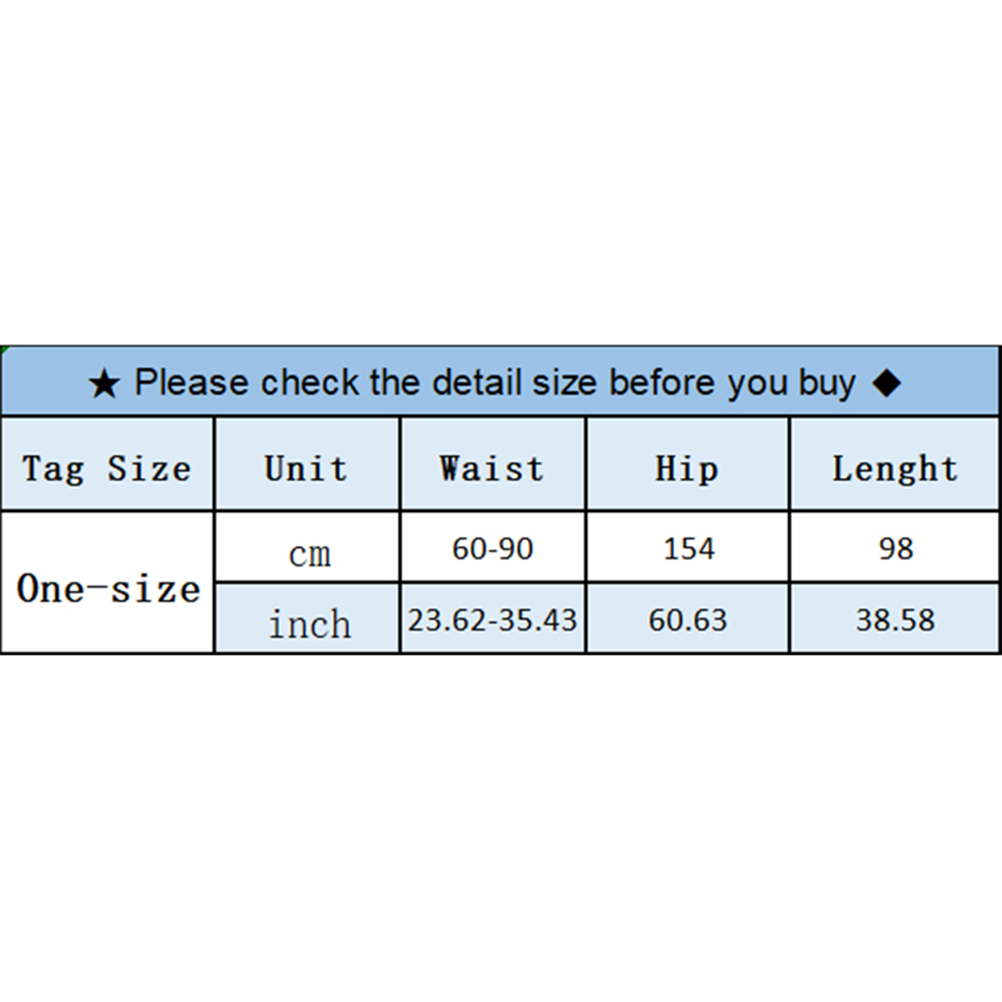This screenshot has width=1002, height=1002.
Task: Click the 'Waist' column header
Action: (492, 468)
